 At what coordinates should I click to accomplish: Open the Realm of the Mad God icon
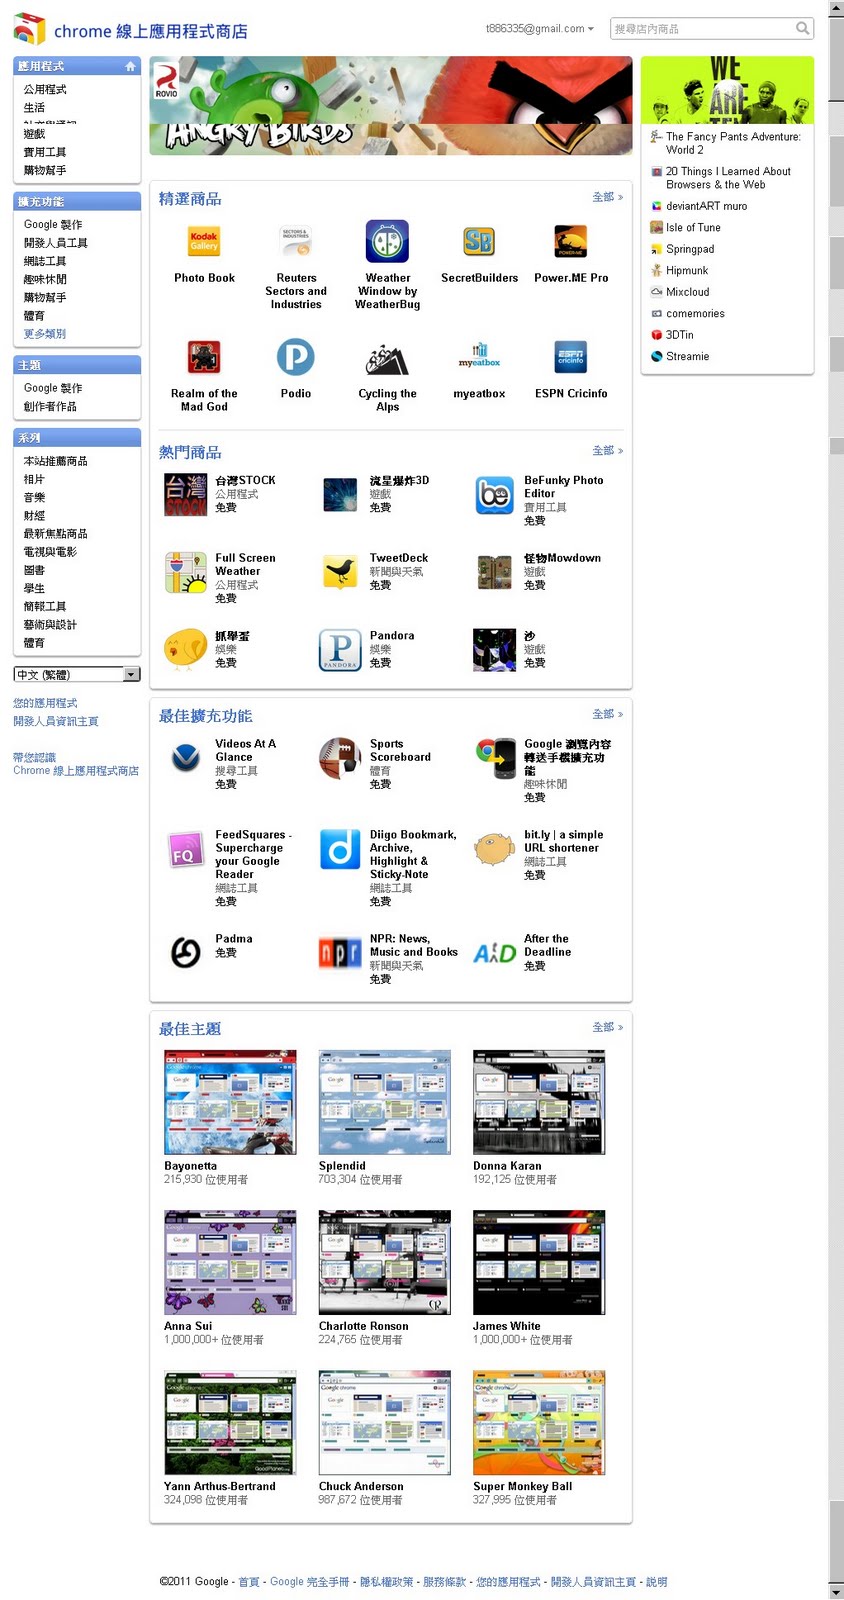(204, 357)
